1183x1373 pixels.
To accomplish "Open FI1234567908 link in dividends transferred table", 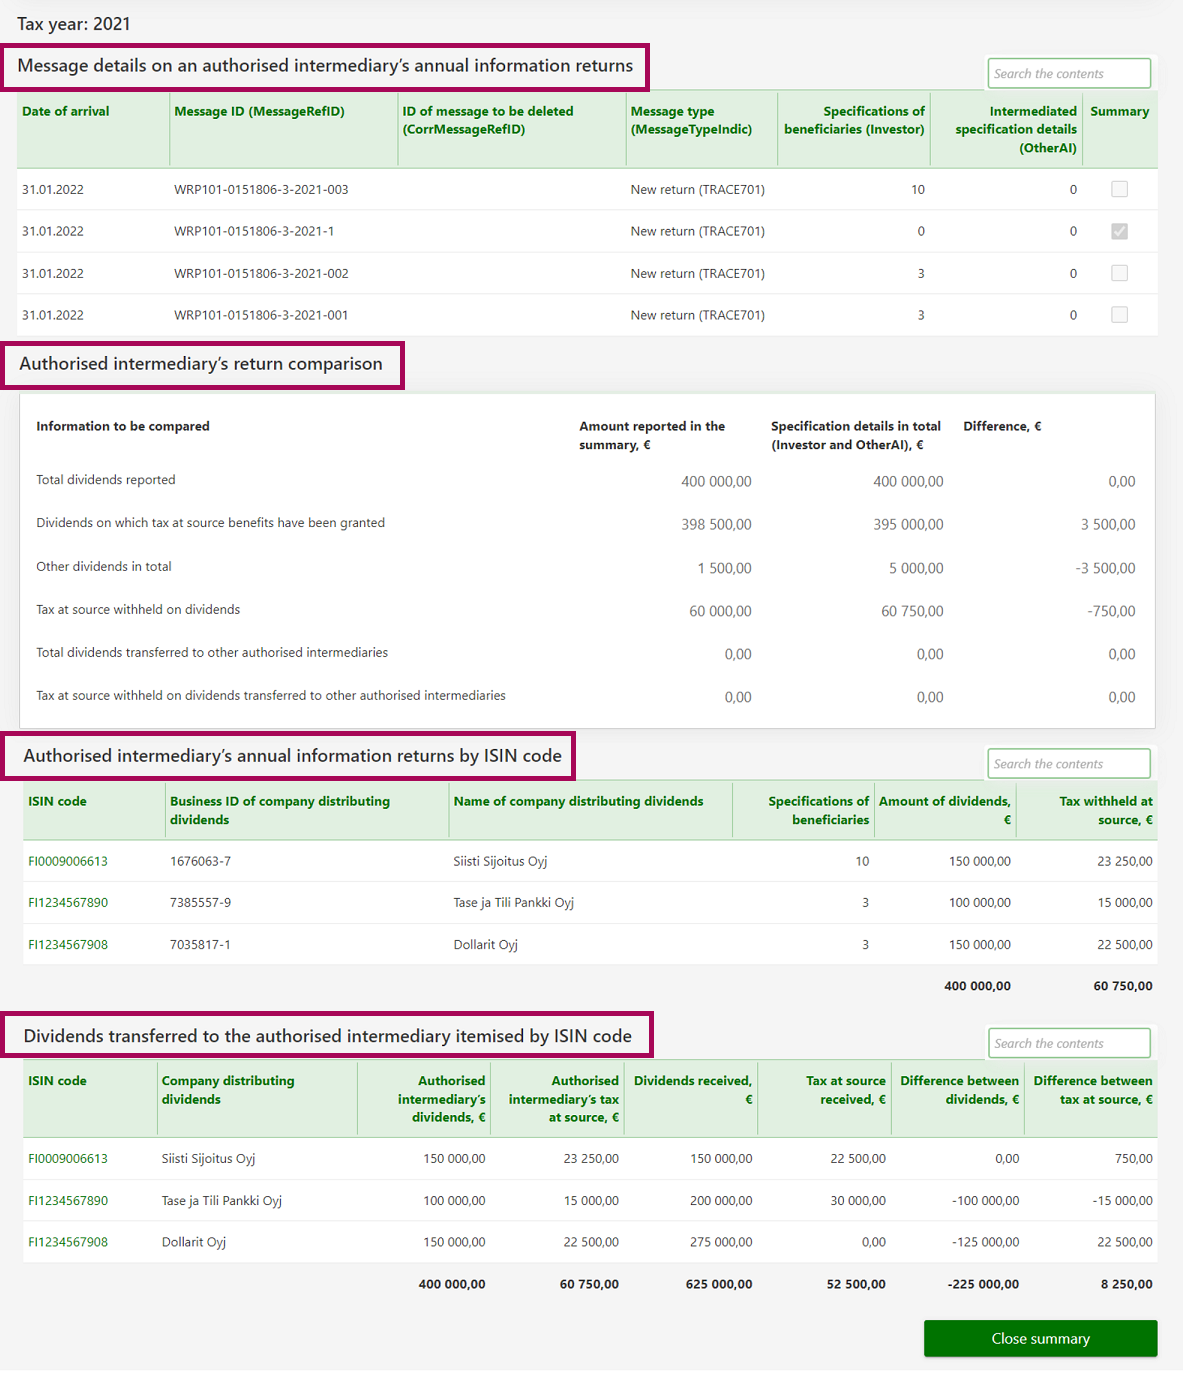I will [x=68, y=1242].
